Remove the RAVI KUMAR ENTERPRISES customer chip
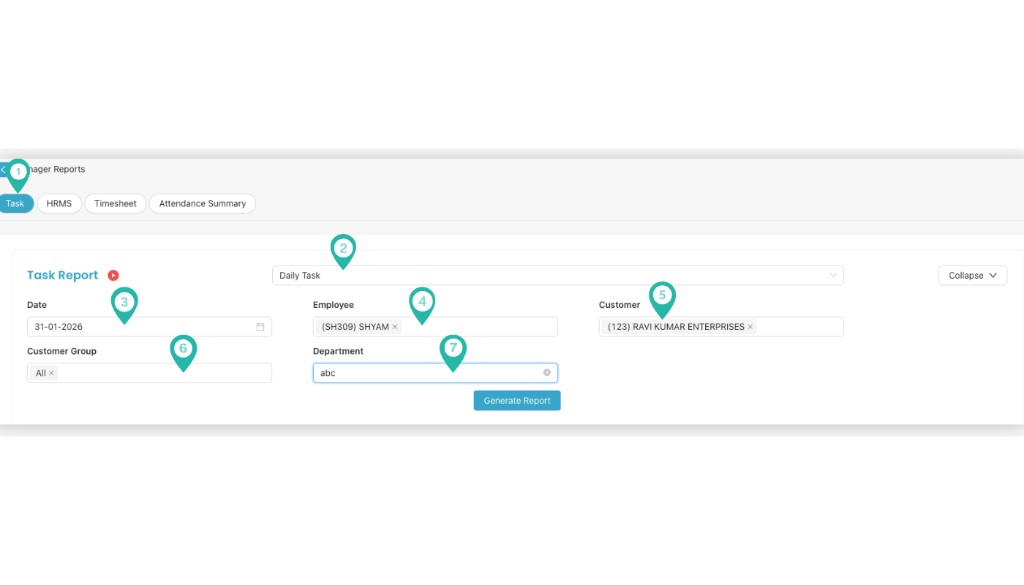 [x=749, y=326]
